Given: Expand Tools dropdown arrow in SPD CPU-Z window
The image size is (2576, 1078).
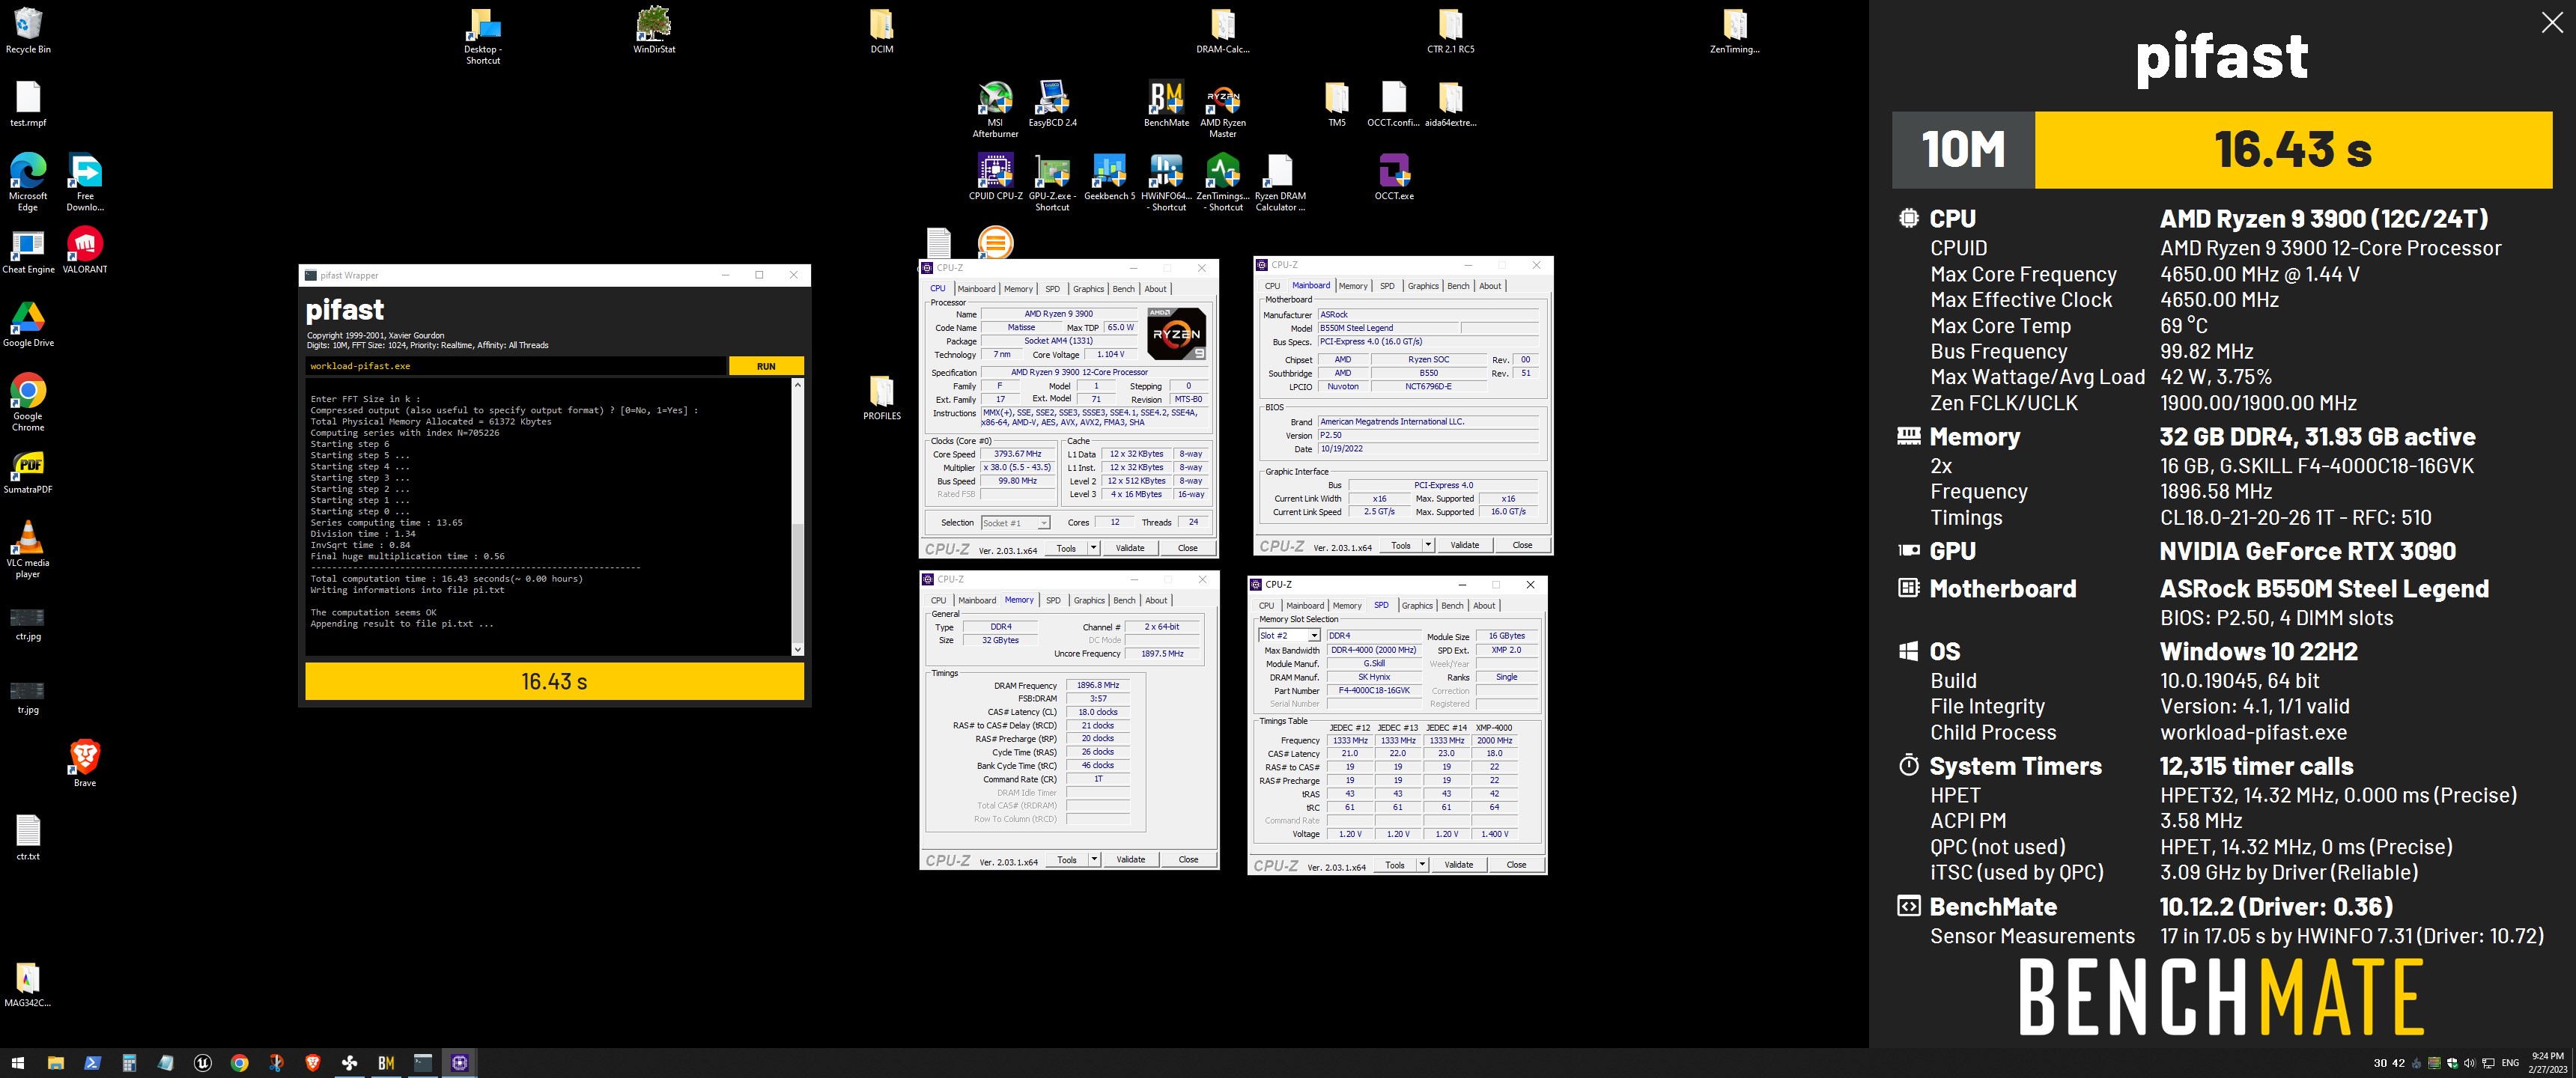Looking at the screenshot, I should click(1421, 865).
